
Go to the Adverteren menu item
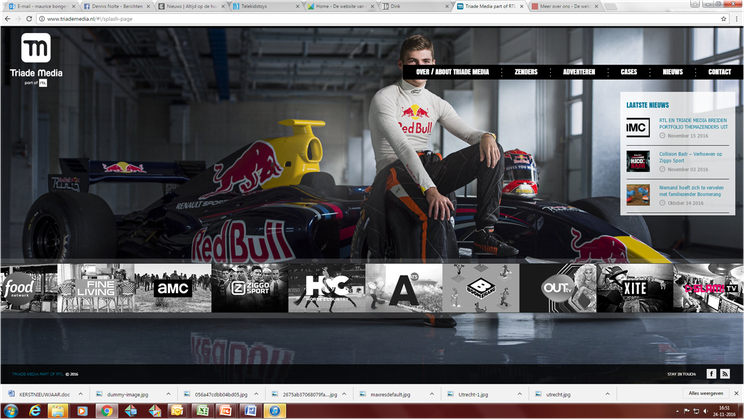click(x=579, y=72)
